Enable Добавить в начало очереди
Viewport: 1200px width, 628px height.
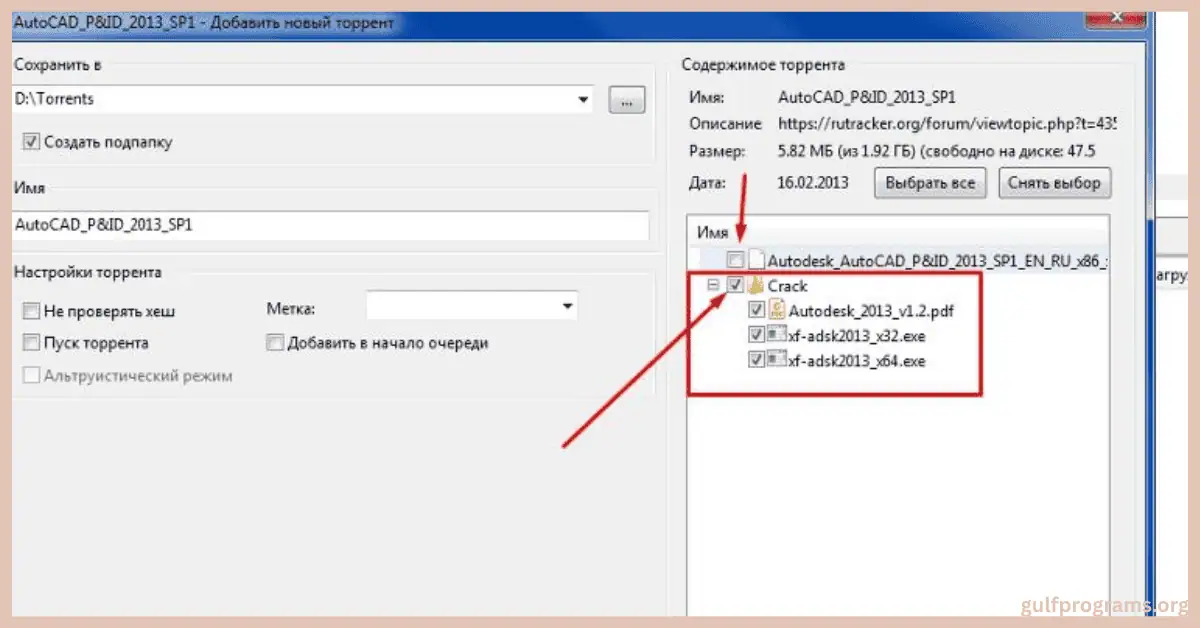[275, 342]
